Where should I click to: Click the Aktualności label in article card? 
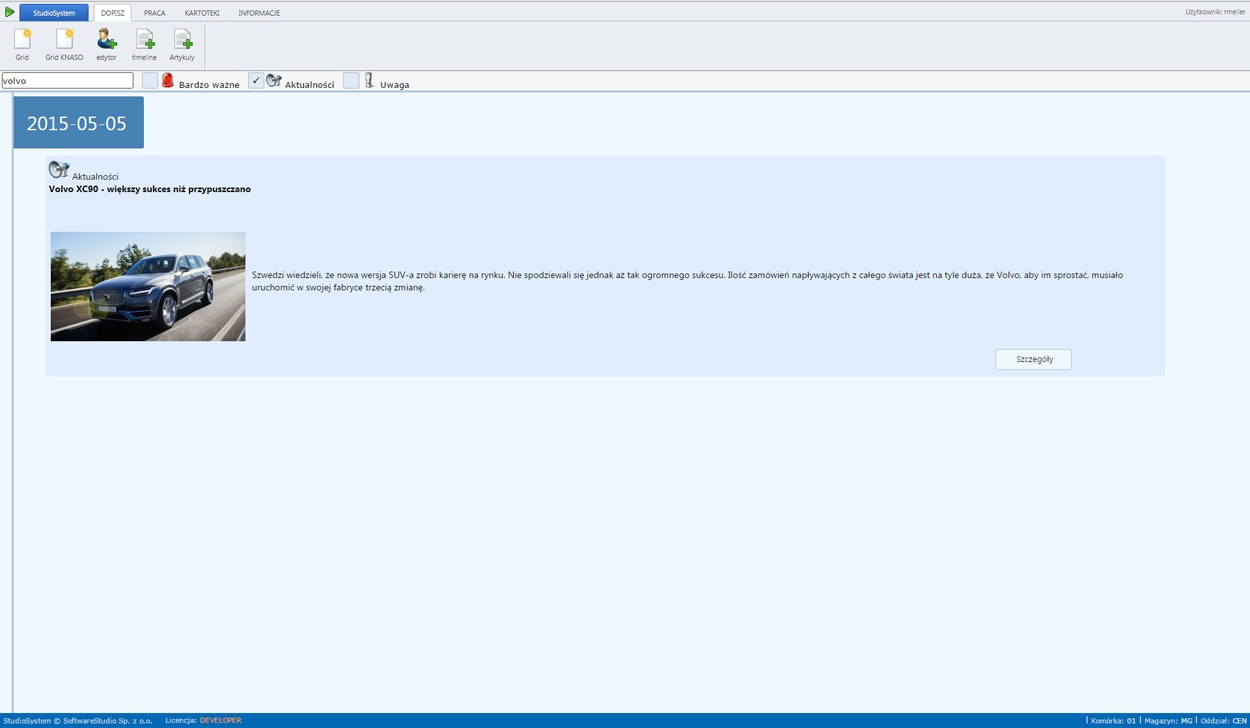click(95, 177)
